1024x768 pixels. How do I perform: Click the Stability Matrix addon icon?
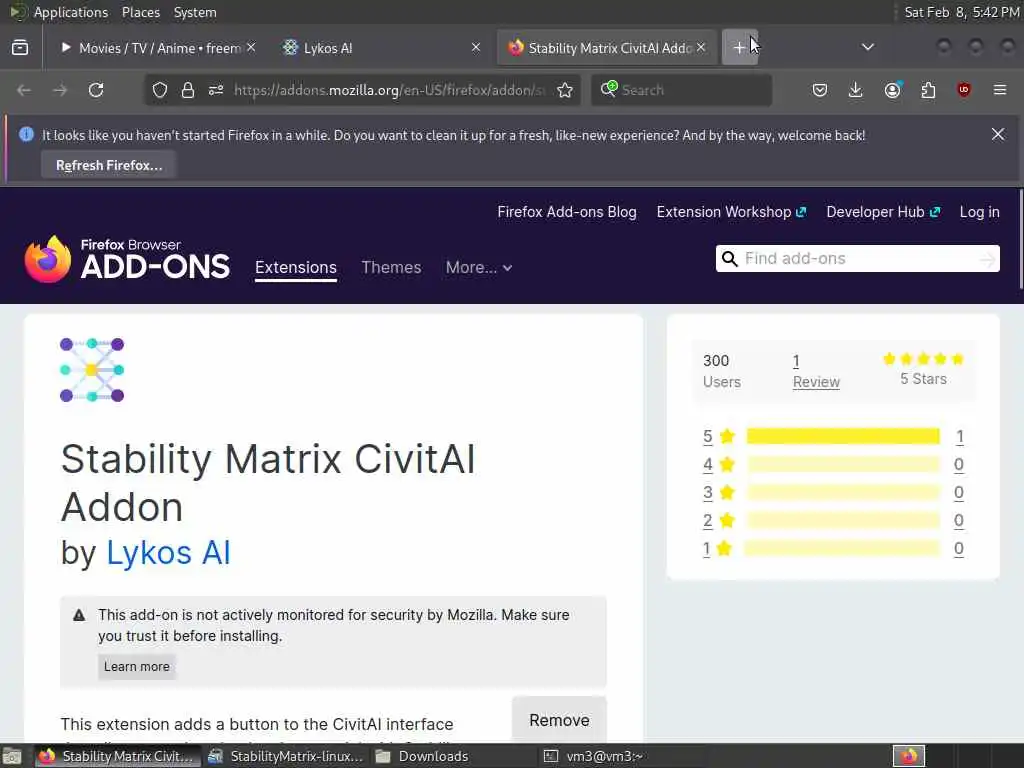point(92,370)
